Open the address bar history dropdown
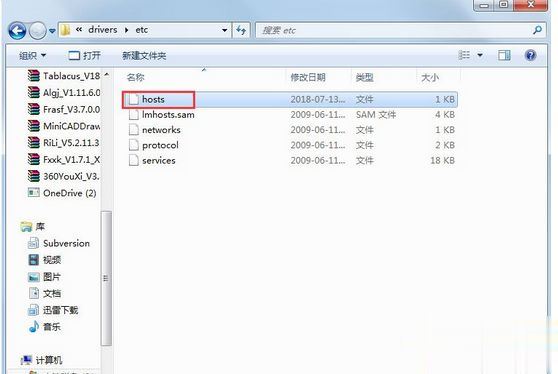558x374 pixels. click(x=225, y=30)
